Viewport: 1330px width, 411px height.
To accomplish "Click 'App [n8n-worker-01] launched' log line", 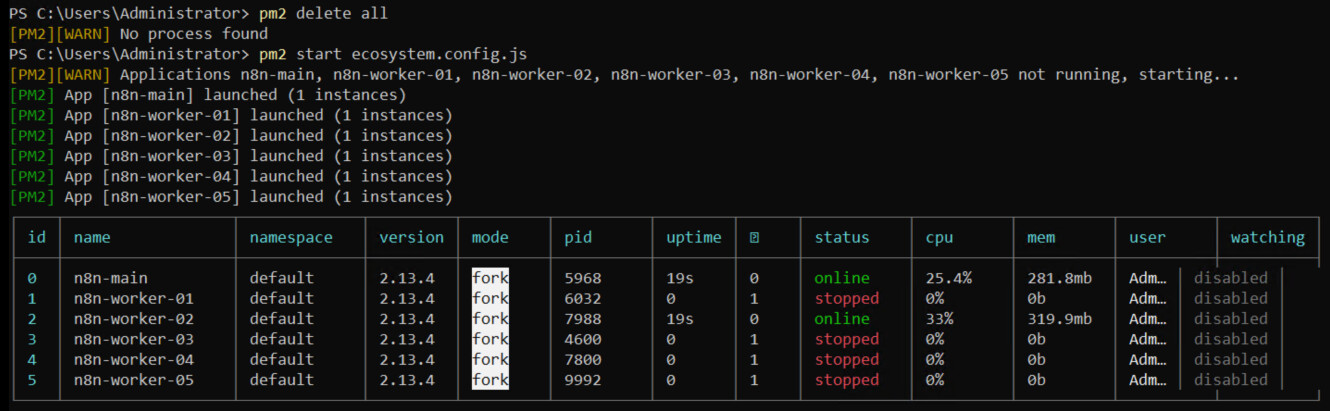I will click(229, 116).
